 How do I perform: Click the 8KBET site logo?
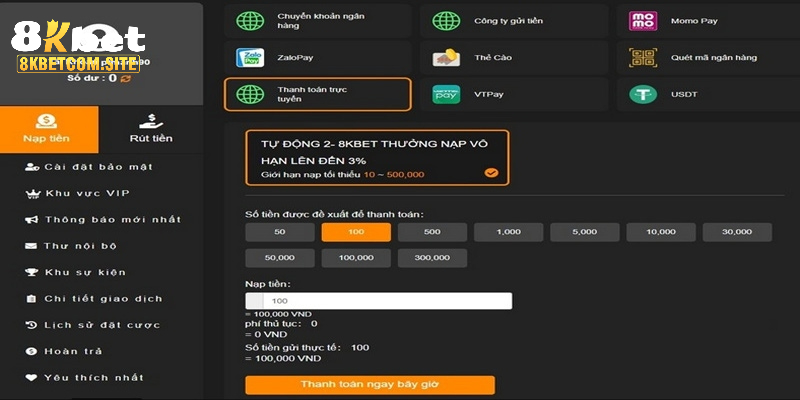click(78, 47)
